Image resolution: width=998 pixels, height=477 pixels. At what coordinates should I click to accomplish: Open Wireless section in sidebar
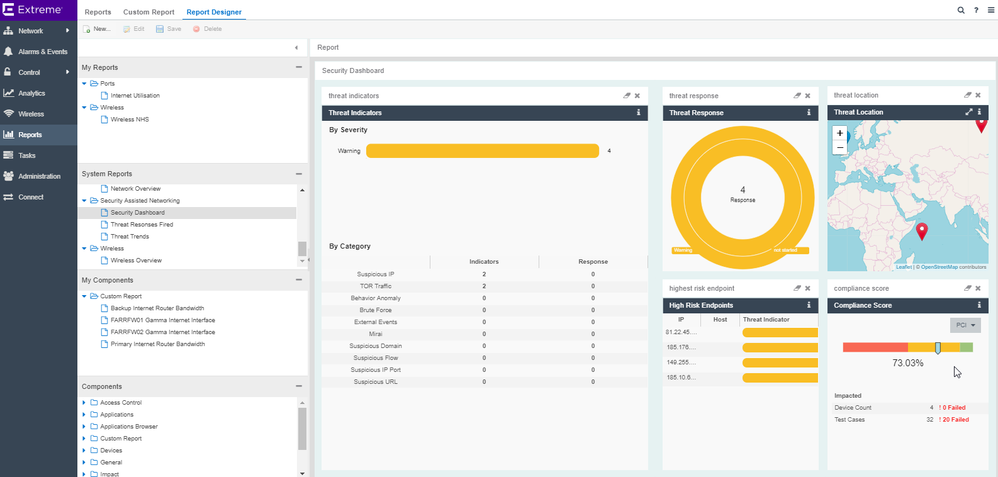click(38, 114)
